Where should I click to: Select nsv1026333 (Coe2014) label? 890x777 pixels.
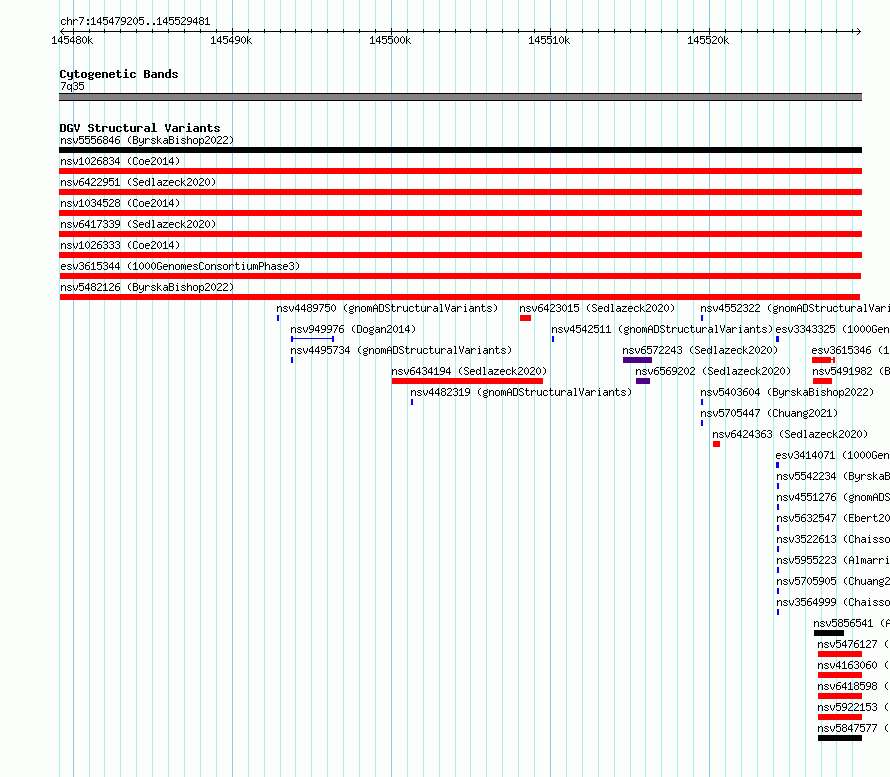click(x=120, y=245)
